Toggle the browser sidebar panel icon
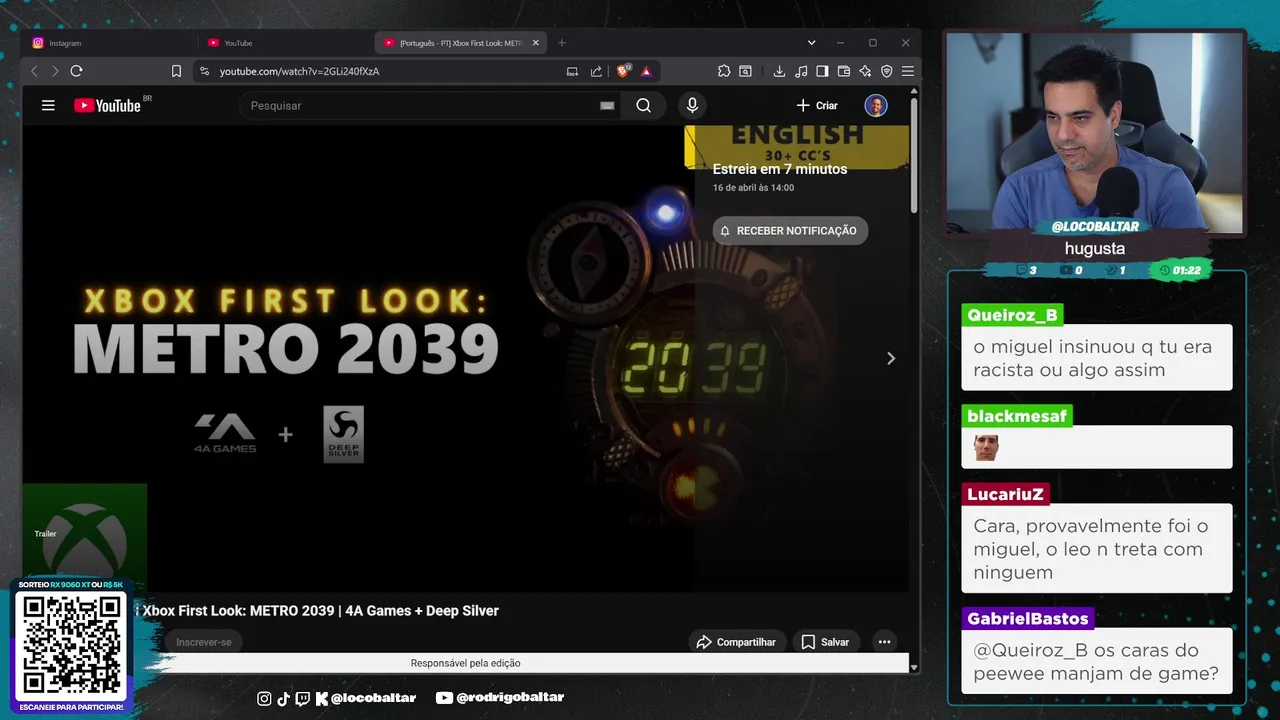This screenshot has height=720, width=1280. [x=822, y=71]
